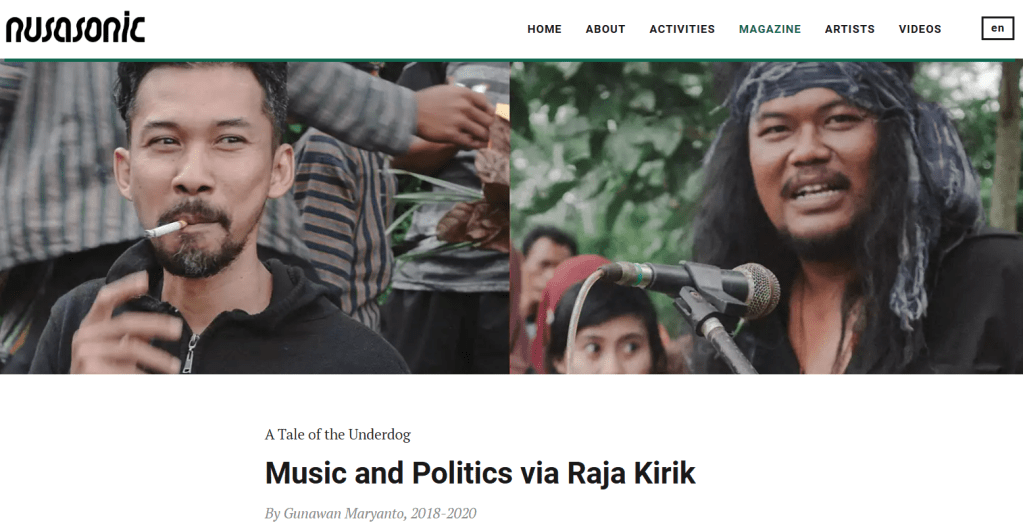
Task: Select the 'A Tale of the Underdog' subtitle
Action: (x=337, y=434)
